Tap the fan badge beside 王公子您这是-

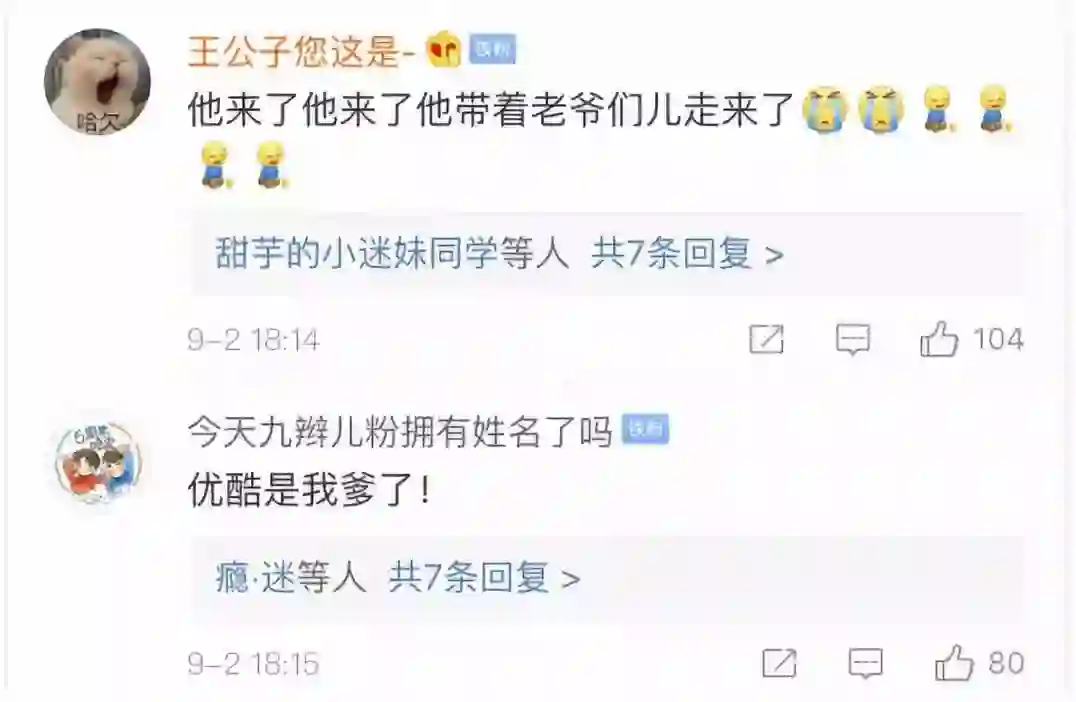point(492,50)
